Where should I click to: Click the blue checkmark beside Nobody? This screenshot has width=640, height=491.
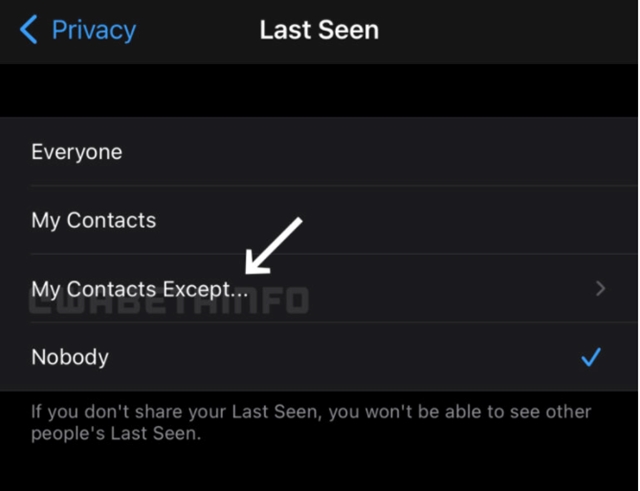click(591, 357)
